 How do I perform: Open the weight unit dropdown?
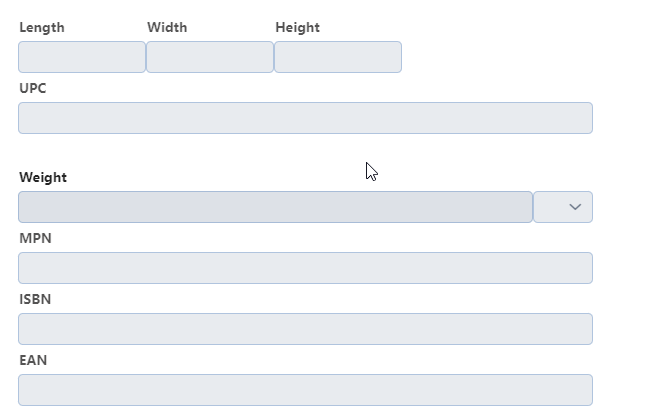[563, 207]
